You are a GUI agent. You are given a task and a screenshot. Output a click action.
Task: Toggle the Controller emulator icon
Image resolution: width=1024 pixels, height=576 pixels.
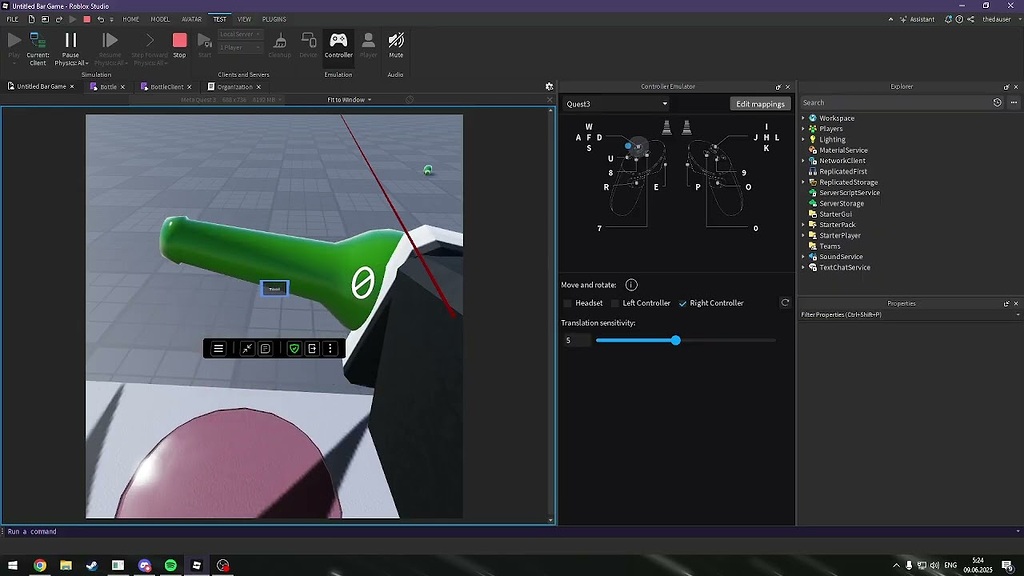338,41
